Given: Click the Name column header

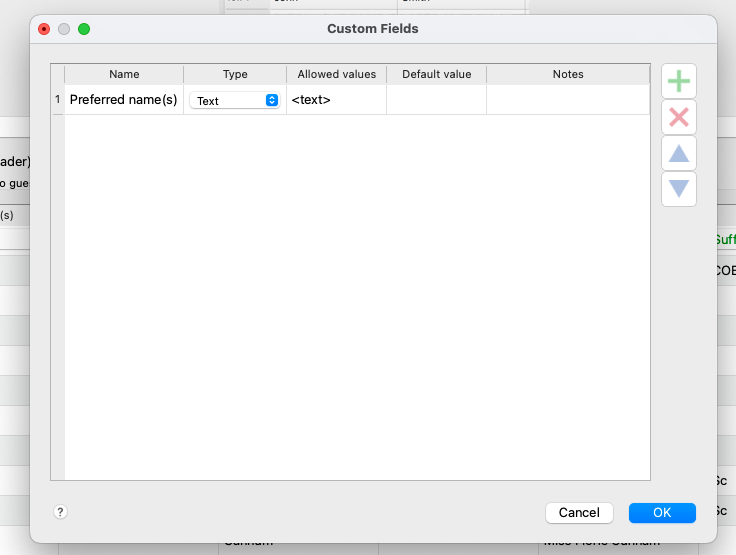Looking at the screenshot, I should [124, 74].
